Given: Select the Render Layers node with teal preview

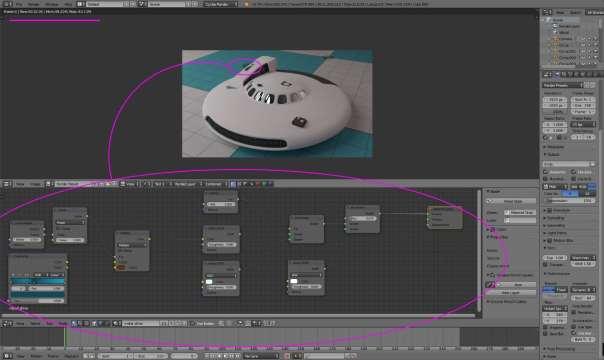Looking at the screenshot, I should (37, 279).
